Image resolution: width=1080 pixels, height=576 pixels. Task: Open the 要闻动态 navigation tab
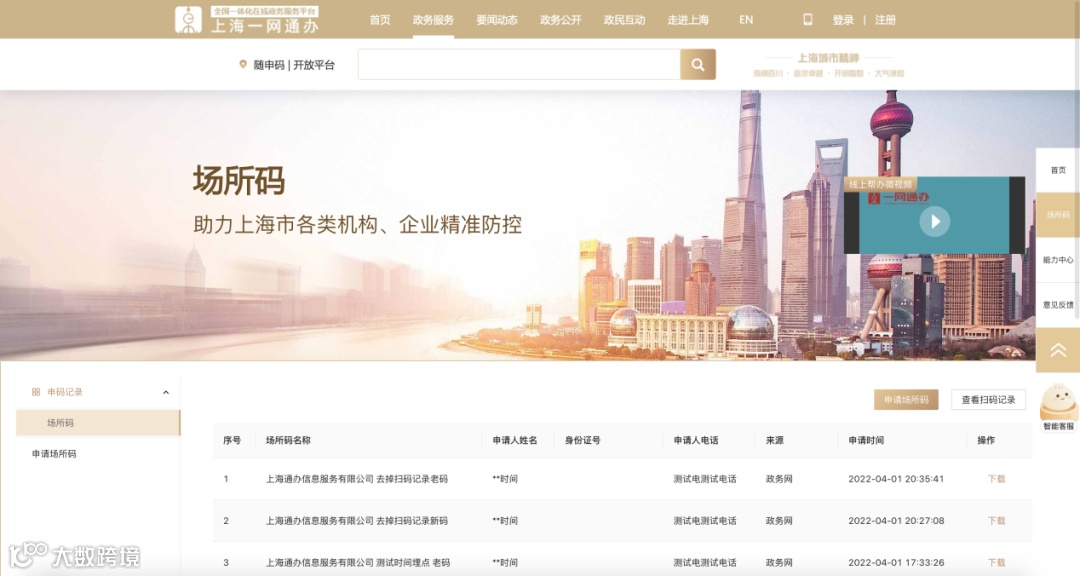497,20
